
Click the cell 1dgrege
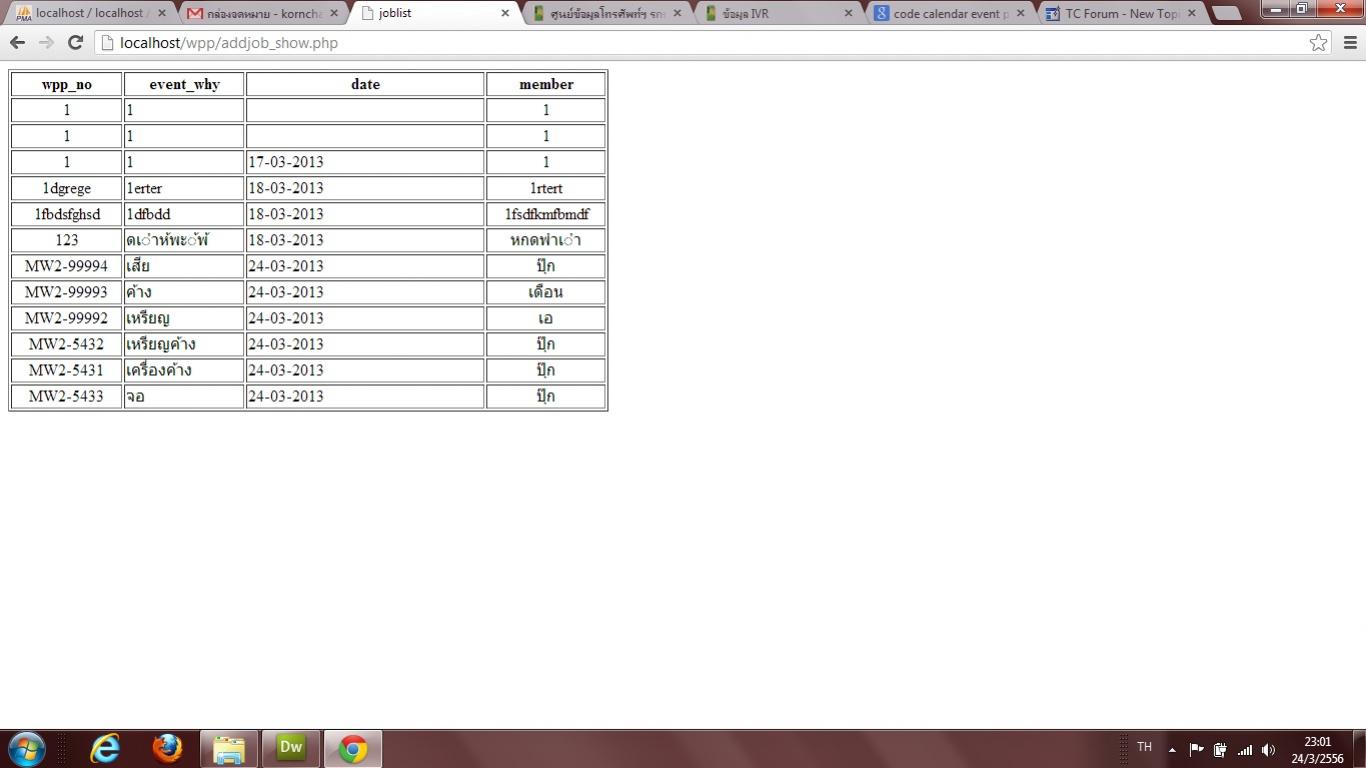pyautogui.click(x=67, y=188)
